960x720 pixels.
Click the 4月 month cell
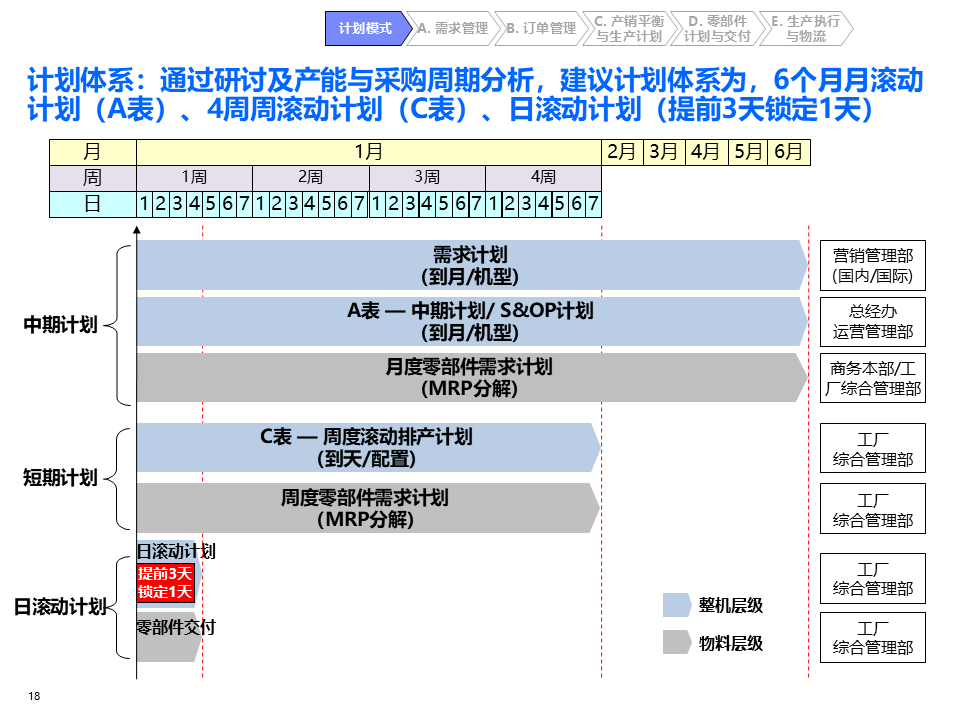pos(706,152)
